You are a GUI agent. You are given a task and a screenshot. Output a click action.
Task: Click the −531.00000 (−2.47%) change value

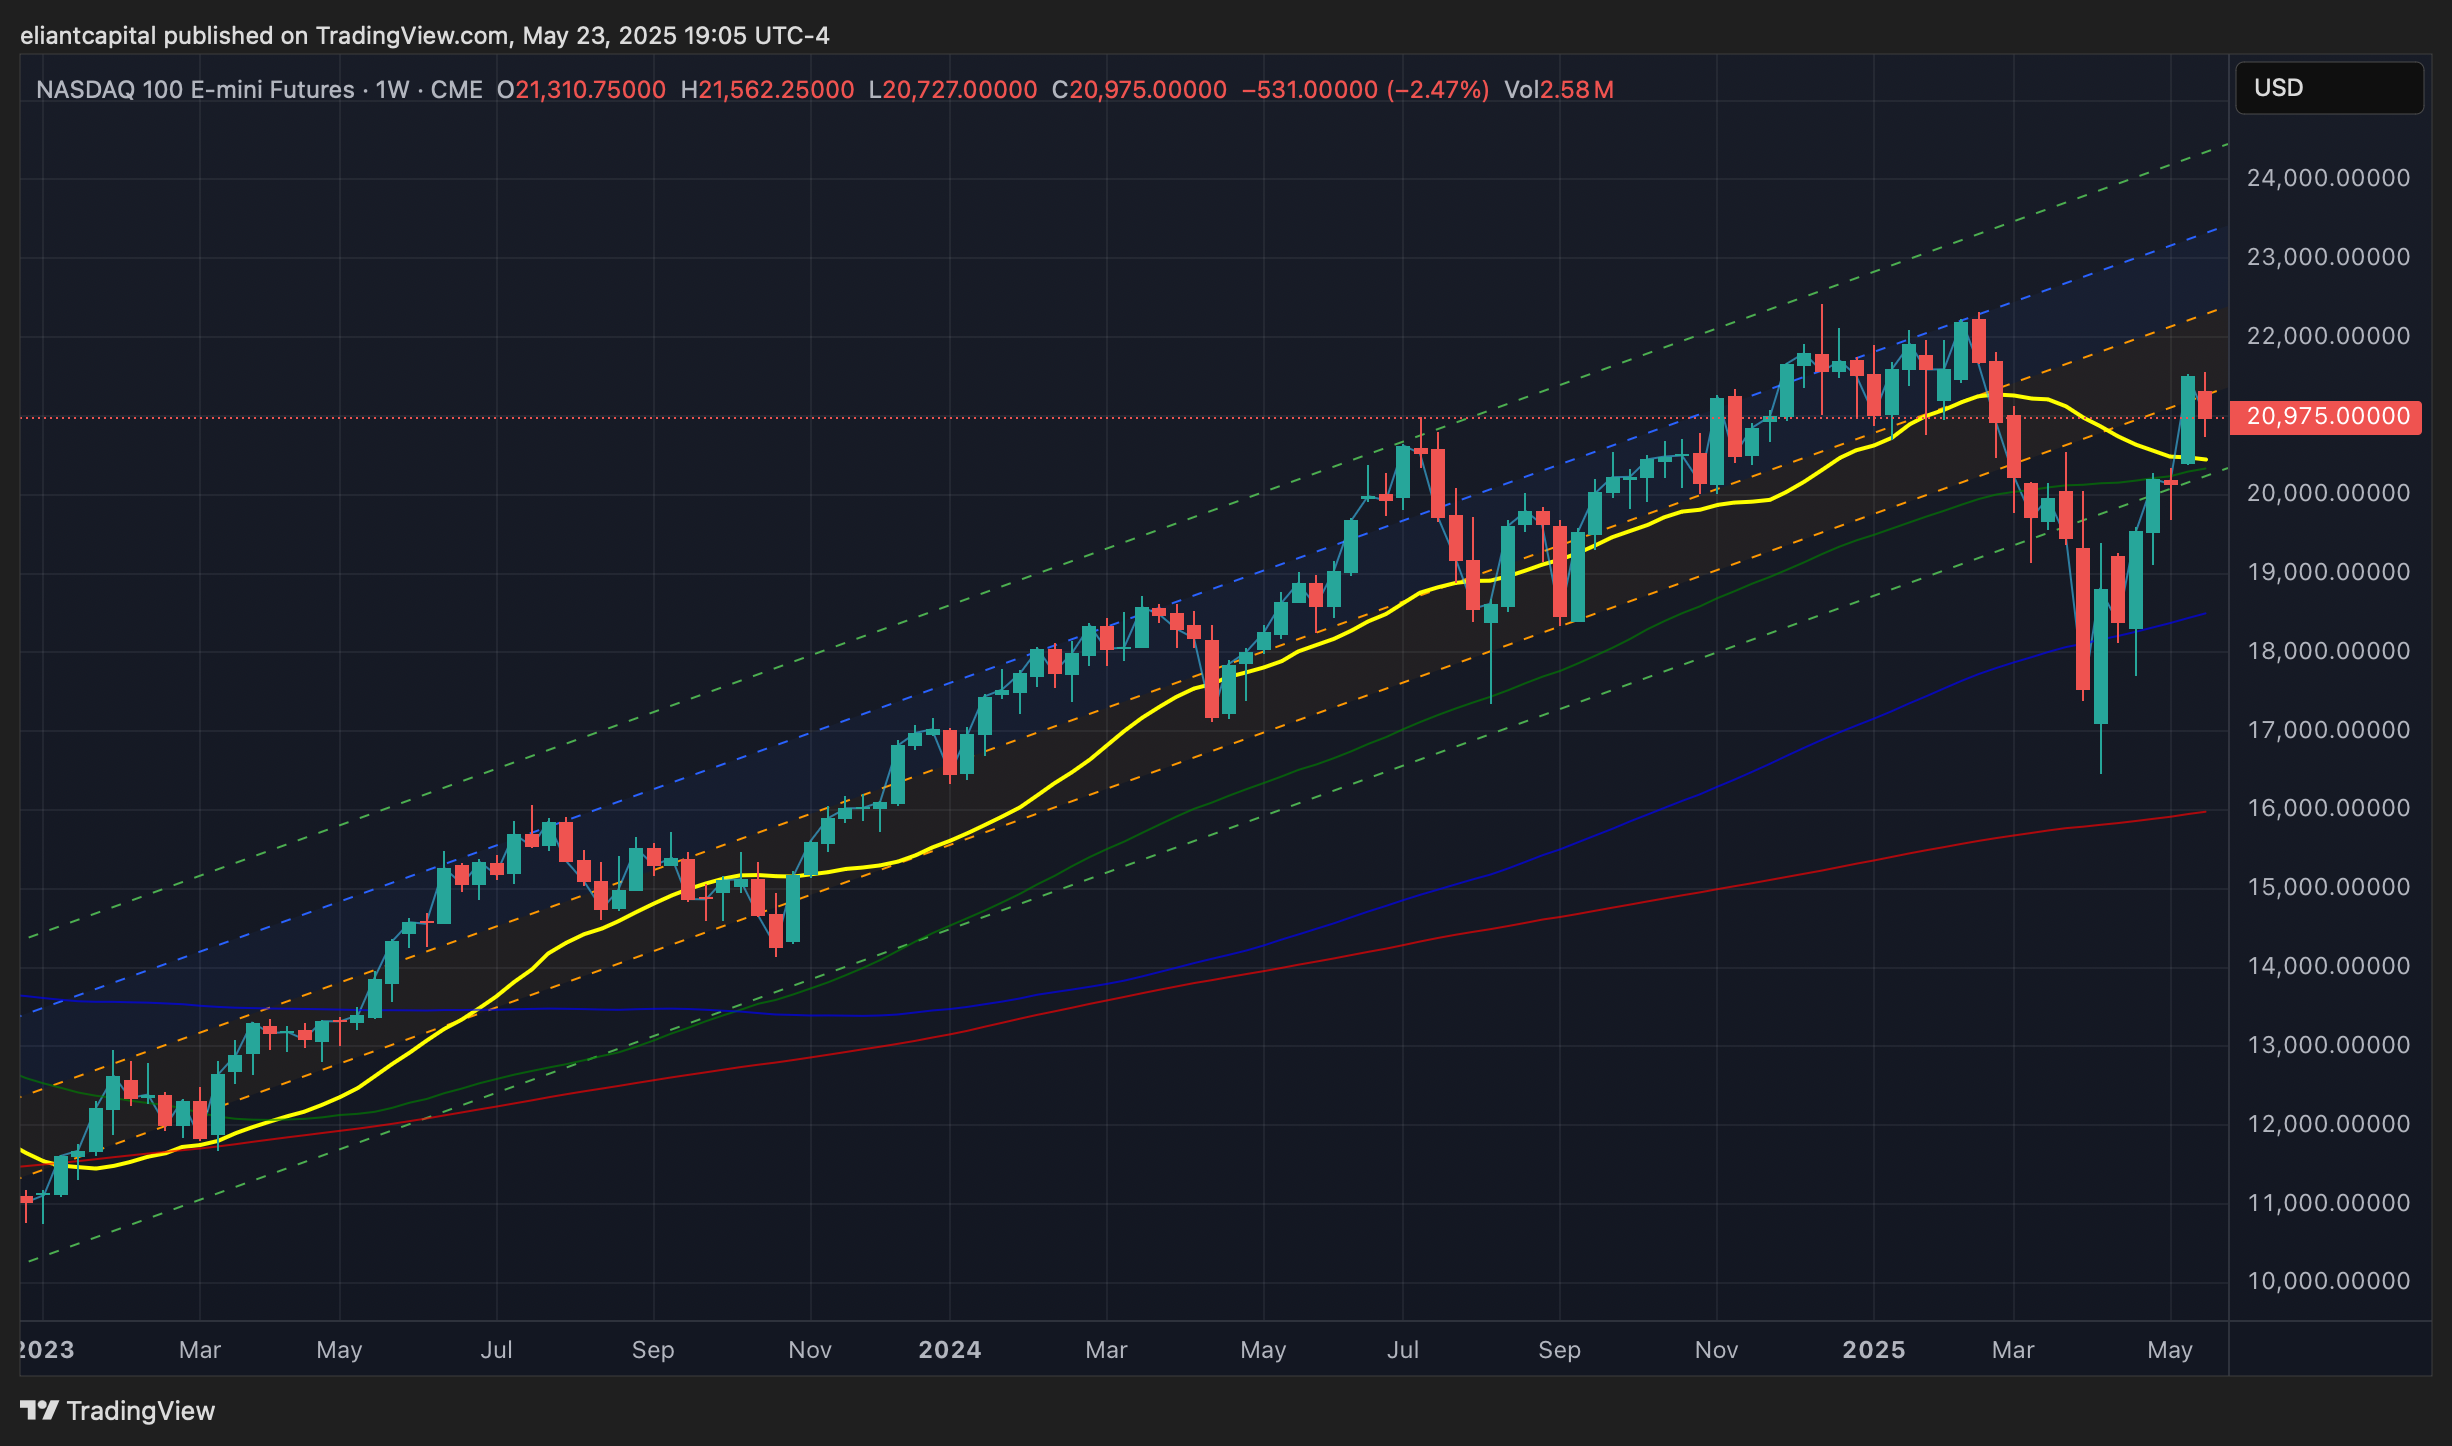(1364, 90)
